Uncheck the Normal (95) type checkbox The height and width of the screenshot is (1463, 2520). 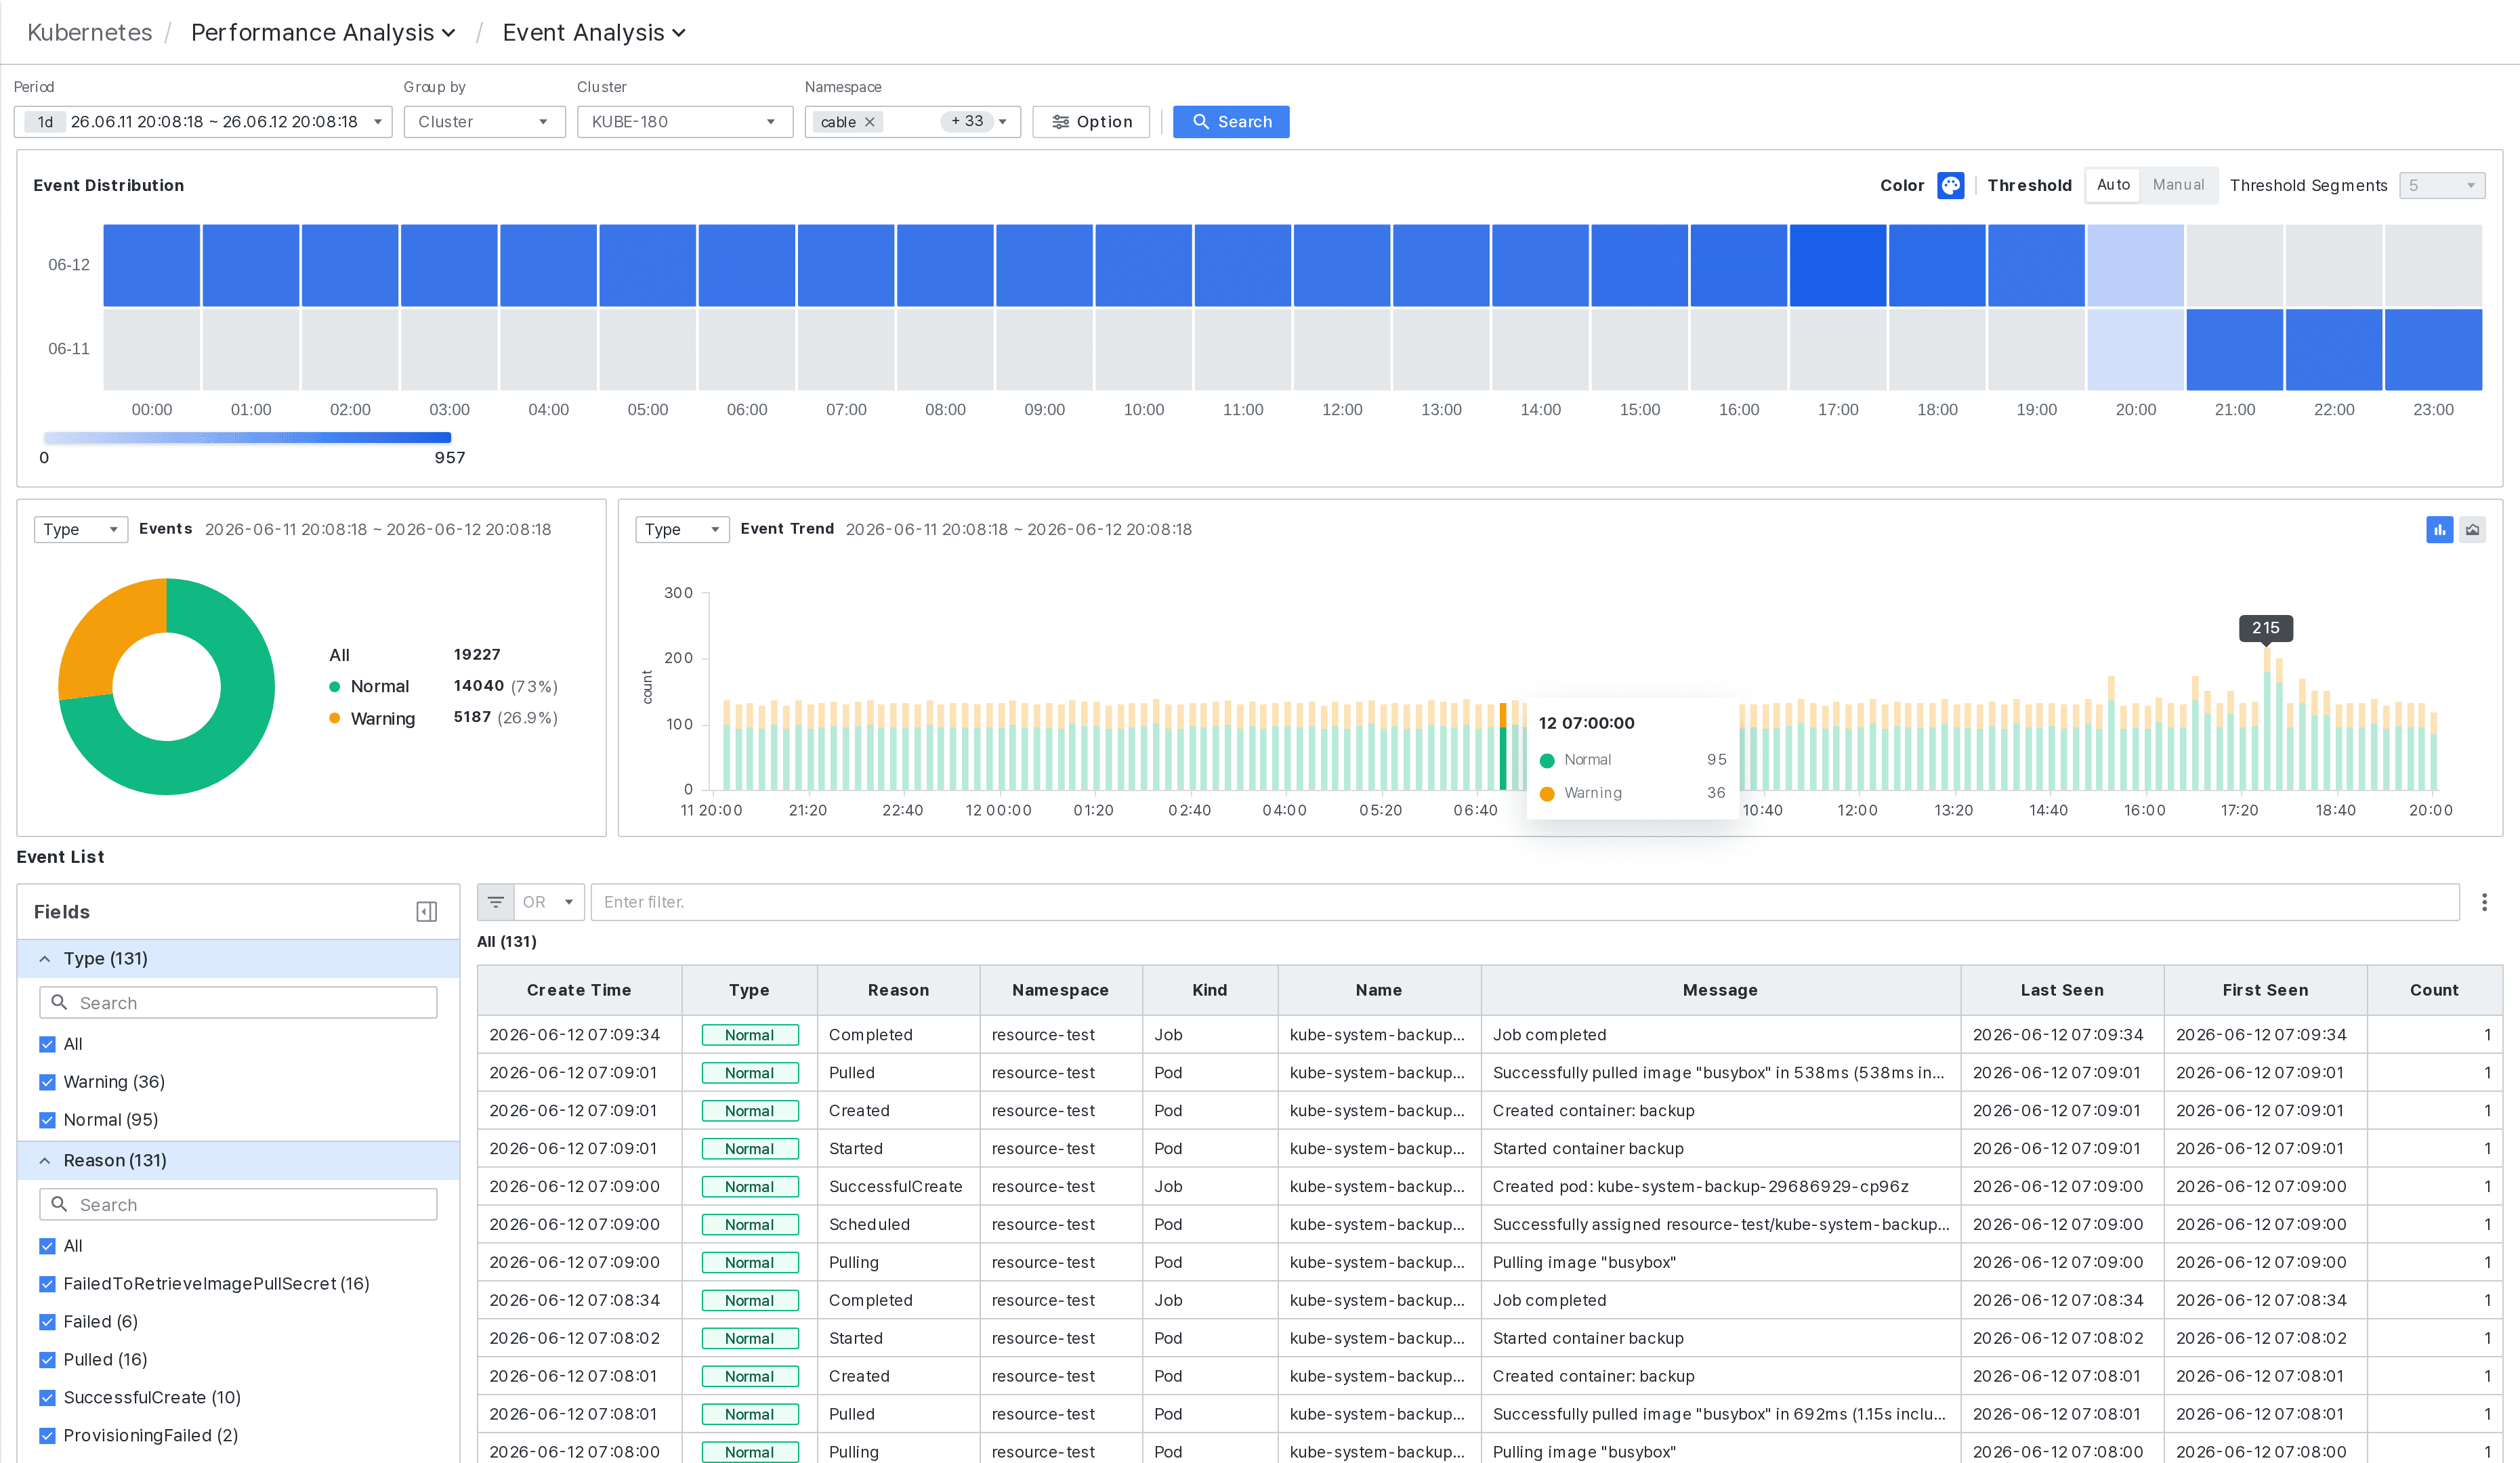coord(47,1120)
